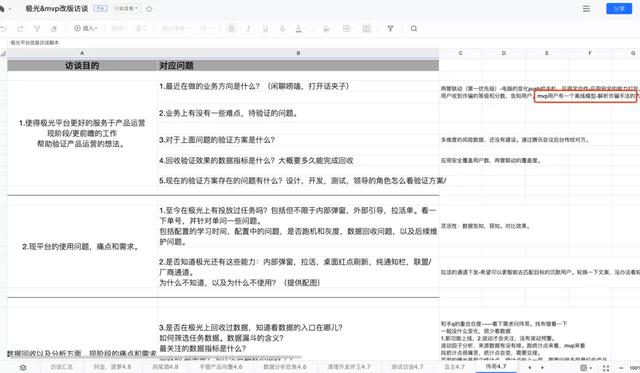Select the 访谈目的 header cell
The width and height of the screenshot is (640, 373).
[82, 65]
